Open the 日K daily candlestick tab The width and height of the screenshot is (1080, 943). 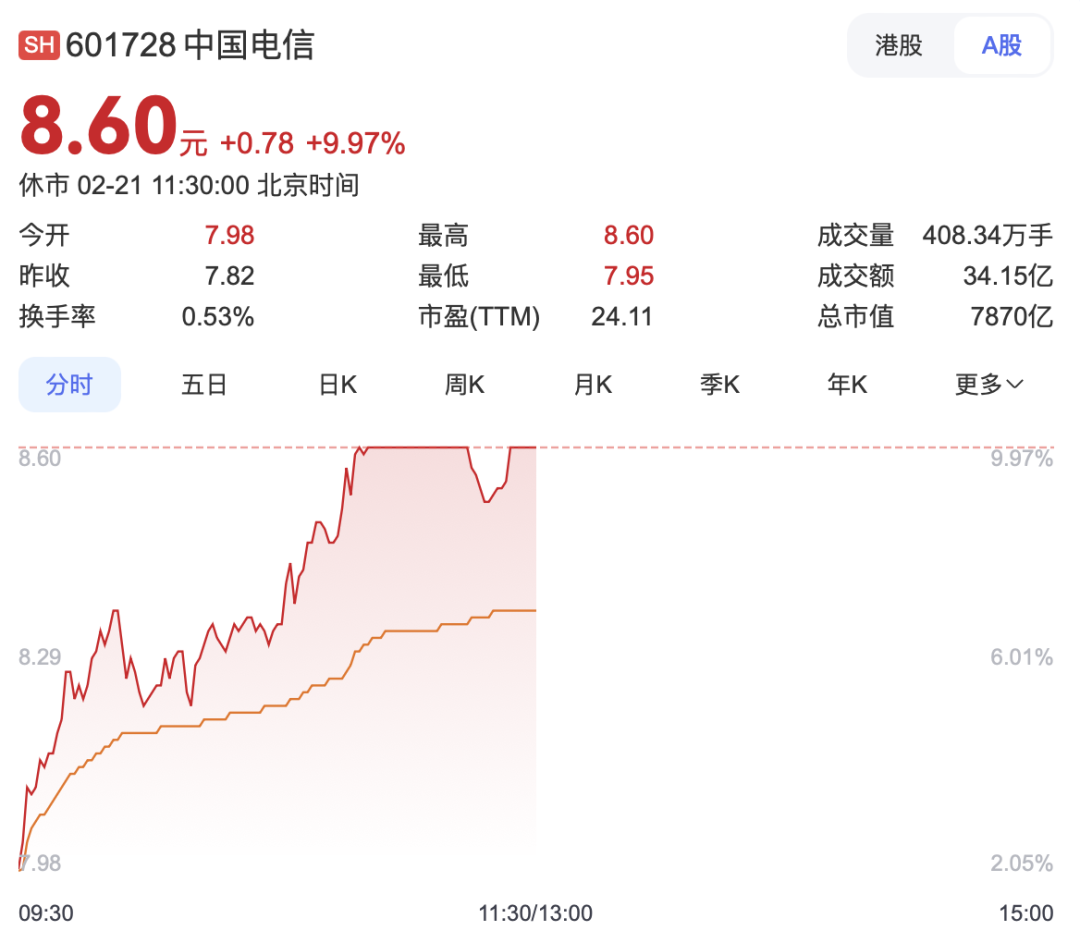338,384
